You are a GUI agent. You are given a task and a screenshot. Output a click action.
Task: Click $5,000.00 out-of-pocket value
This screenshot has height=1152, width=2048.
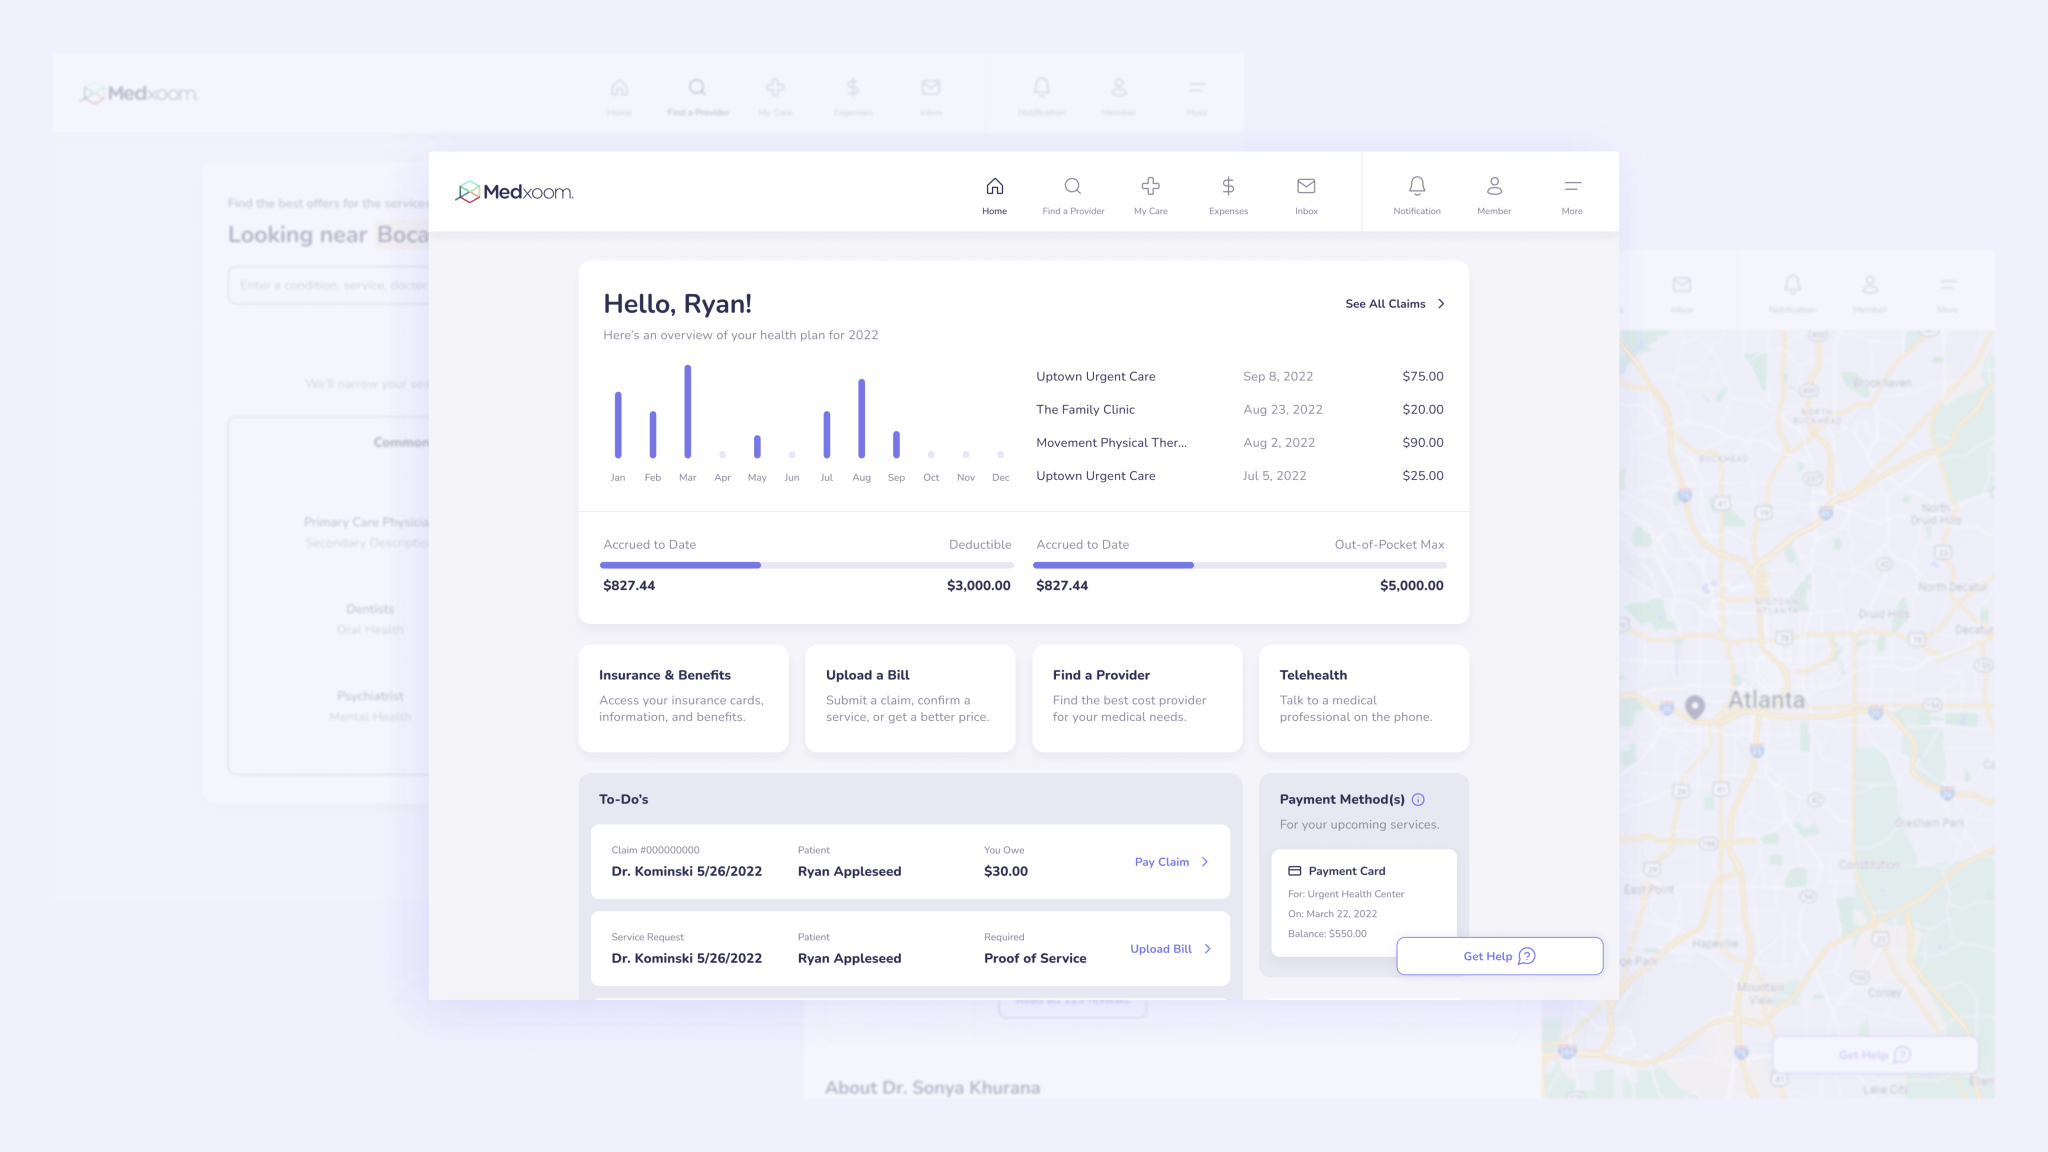1412,586
